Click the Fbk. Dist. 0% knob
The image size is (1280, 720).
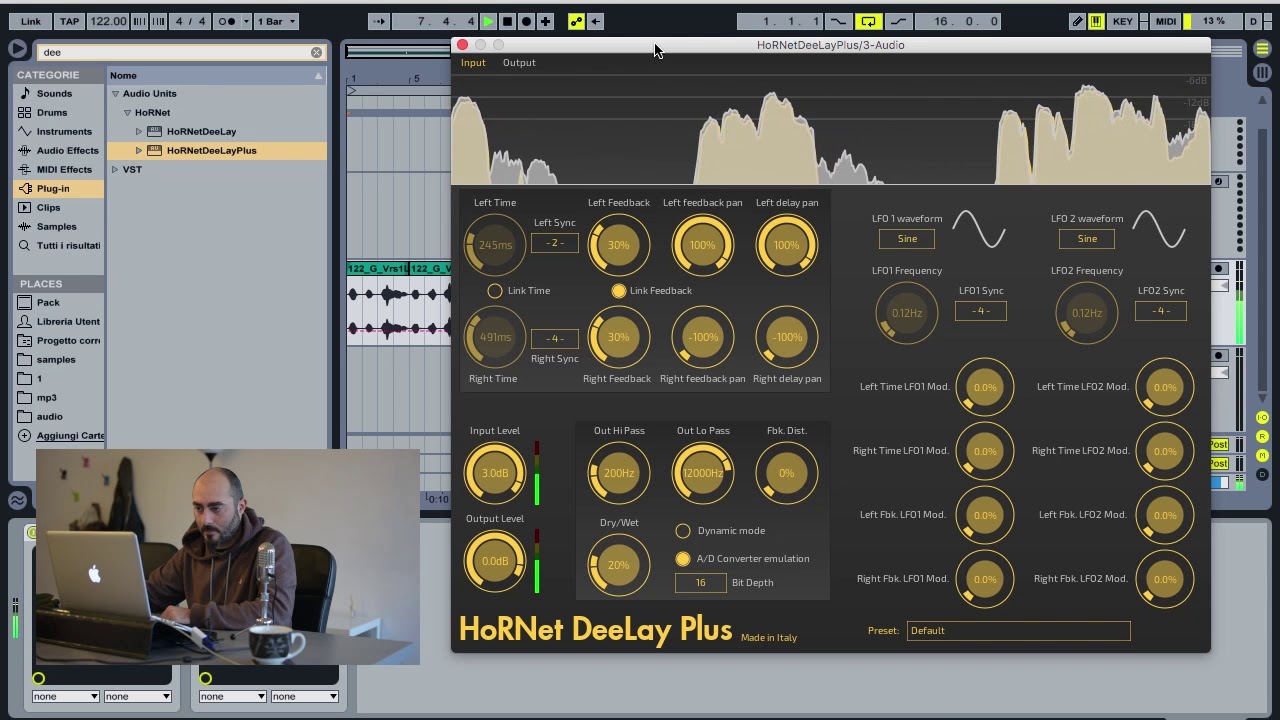click(x=787, y=473)
